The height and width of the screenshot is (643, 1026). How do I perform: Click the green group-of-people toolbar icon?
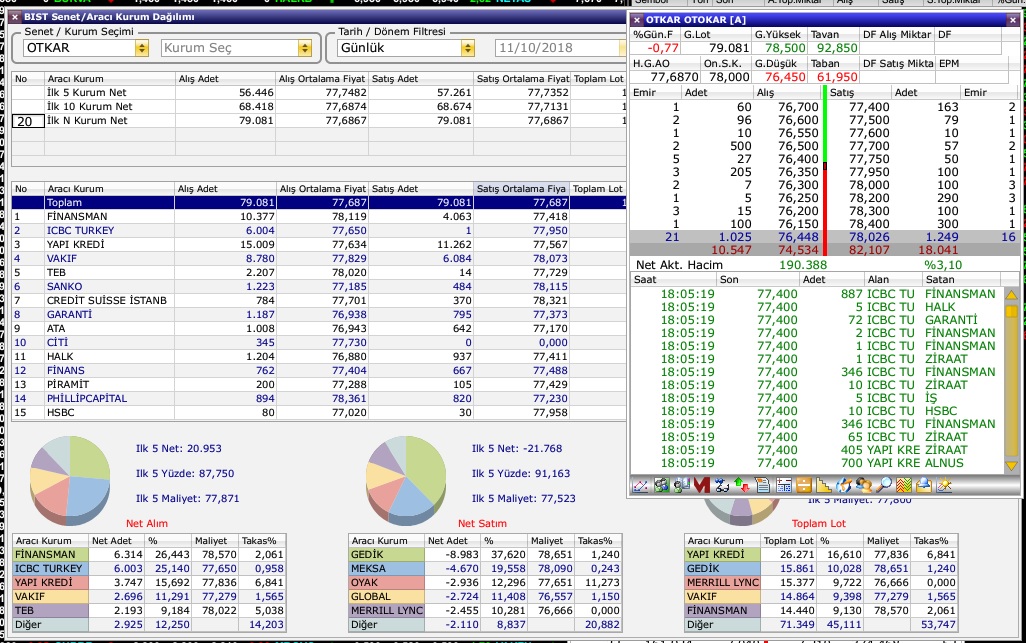[x=662, y=485]
